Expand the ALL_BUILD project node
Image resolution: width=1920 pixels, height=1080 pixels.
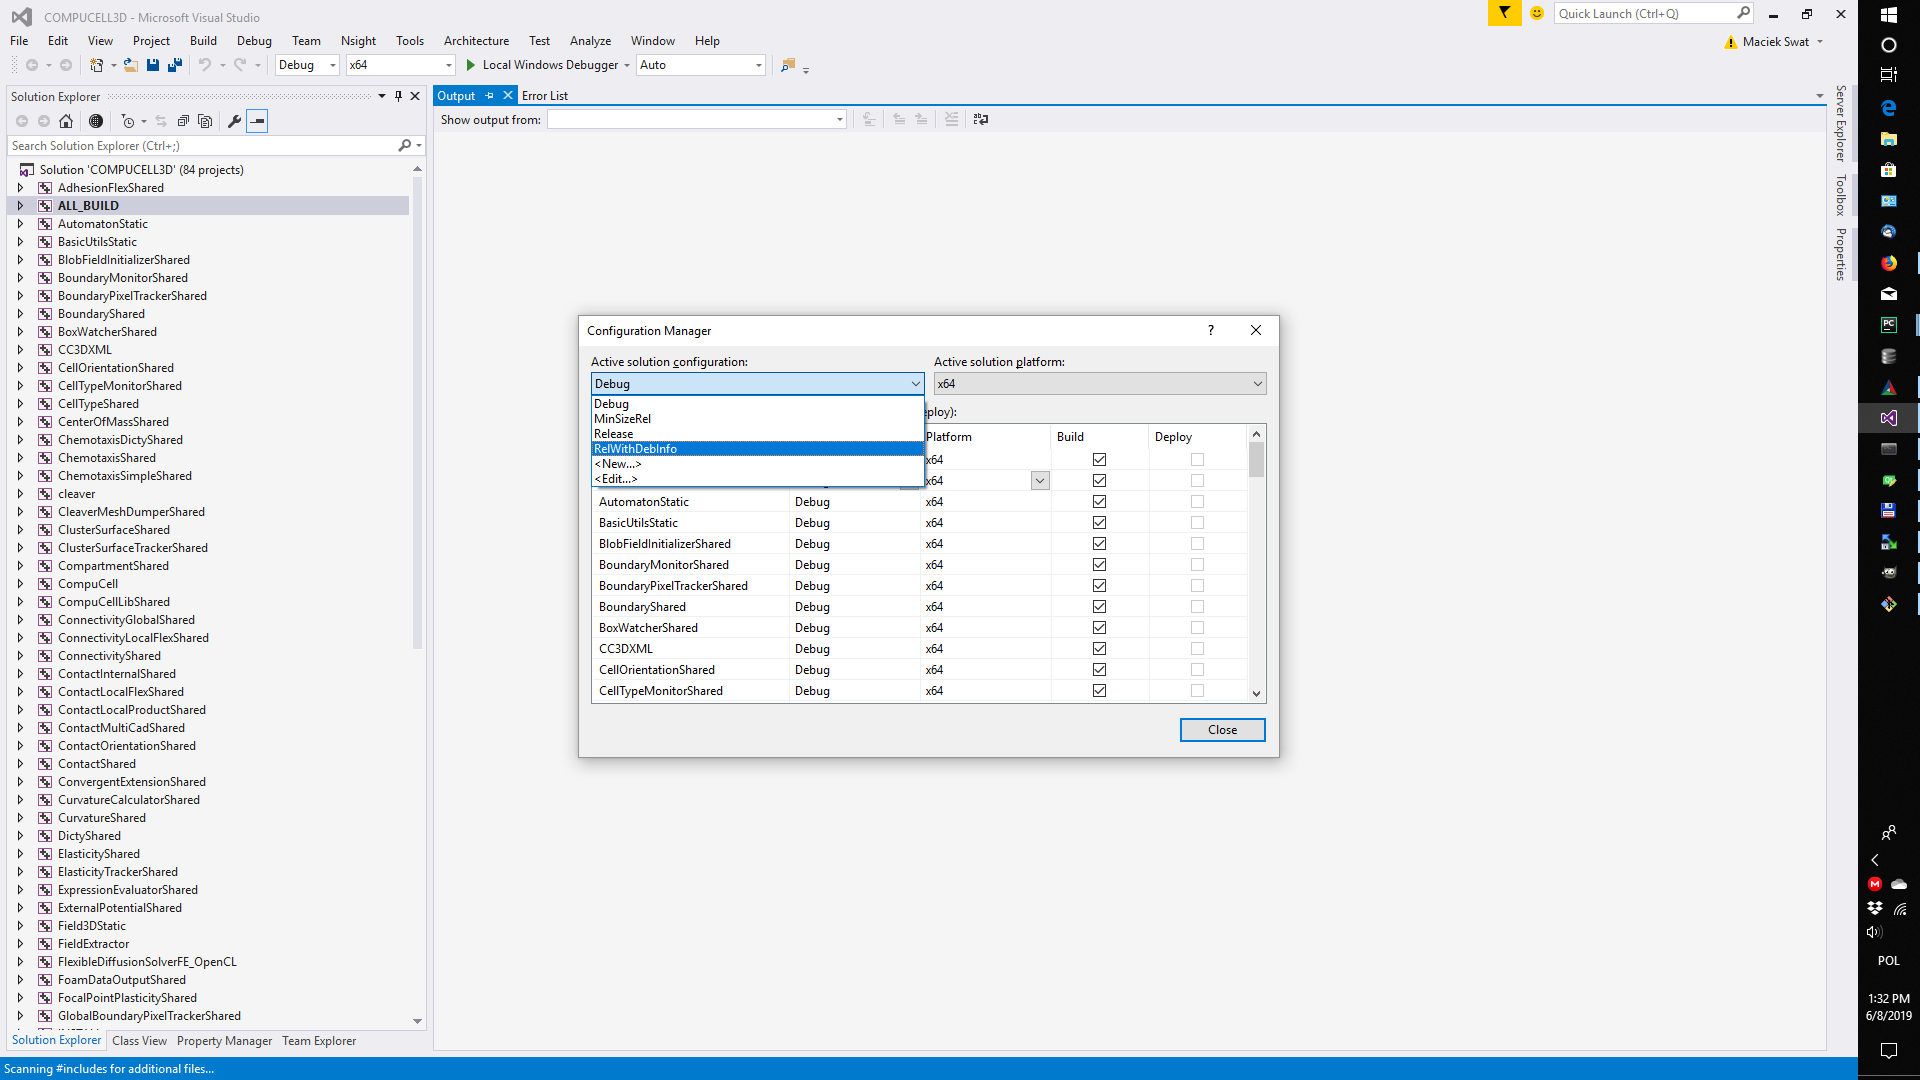coord(20,206)
